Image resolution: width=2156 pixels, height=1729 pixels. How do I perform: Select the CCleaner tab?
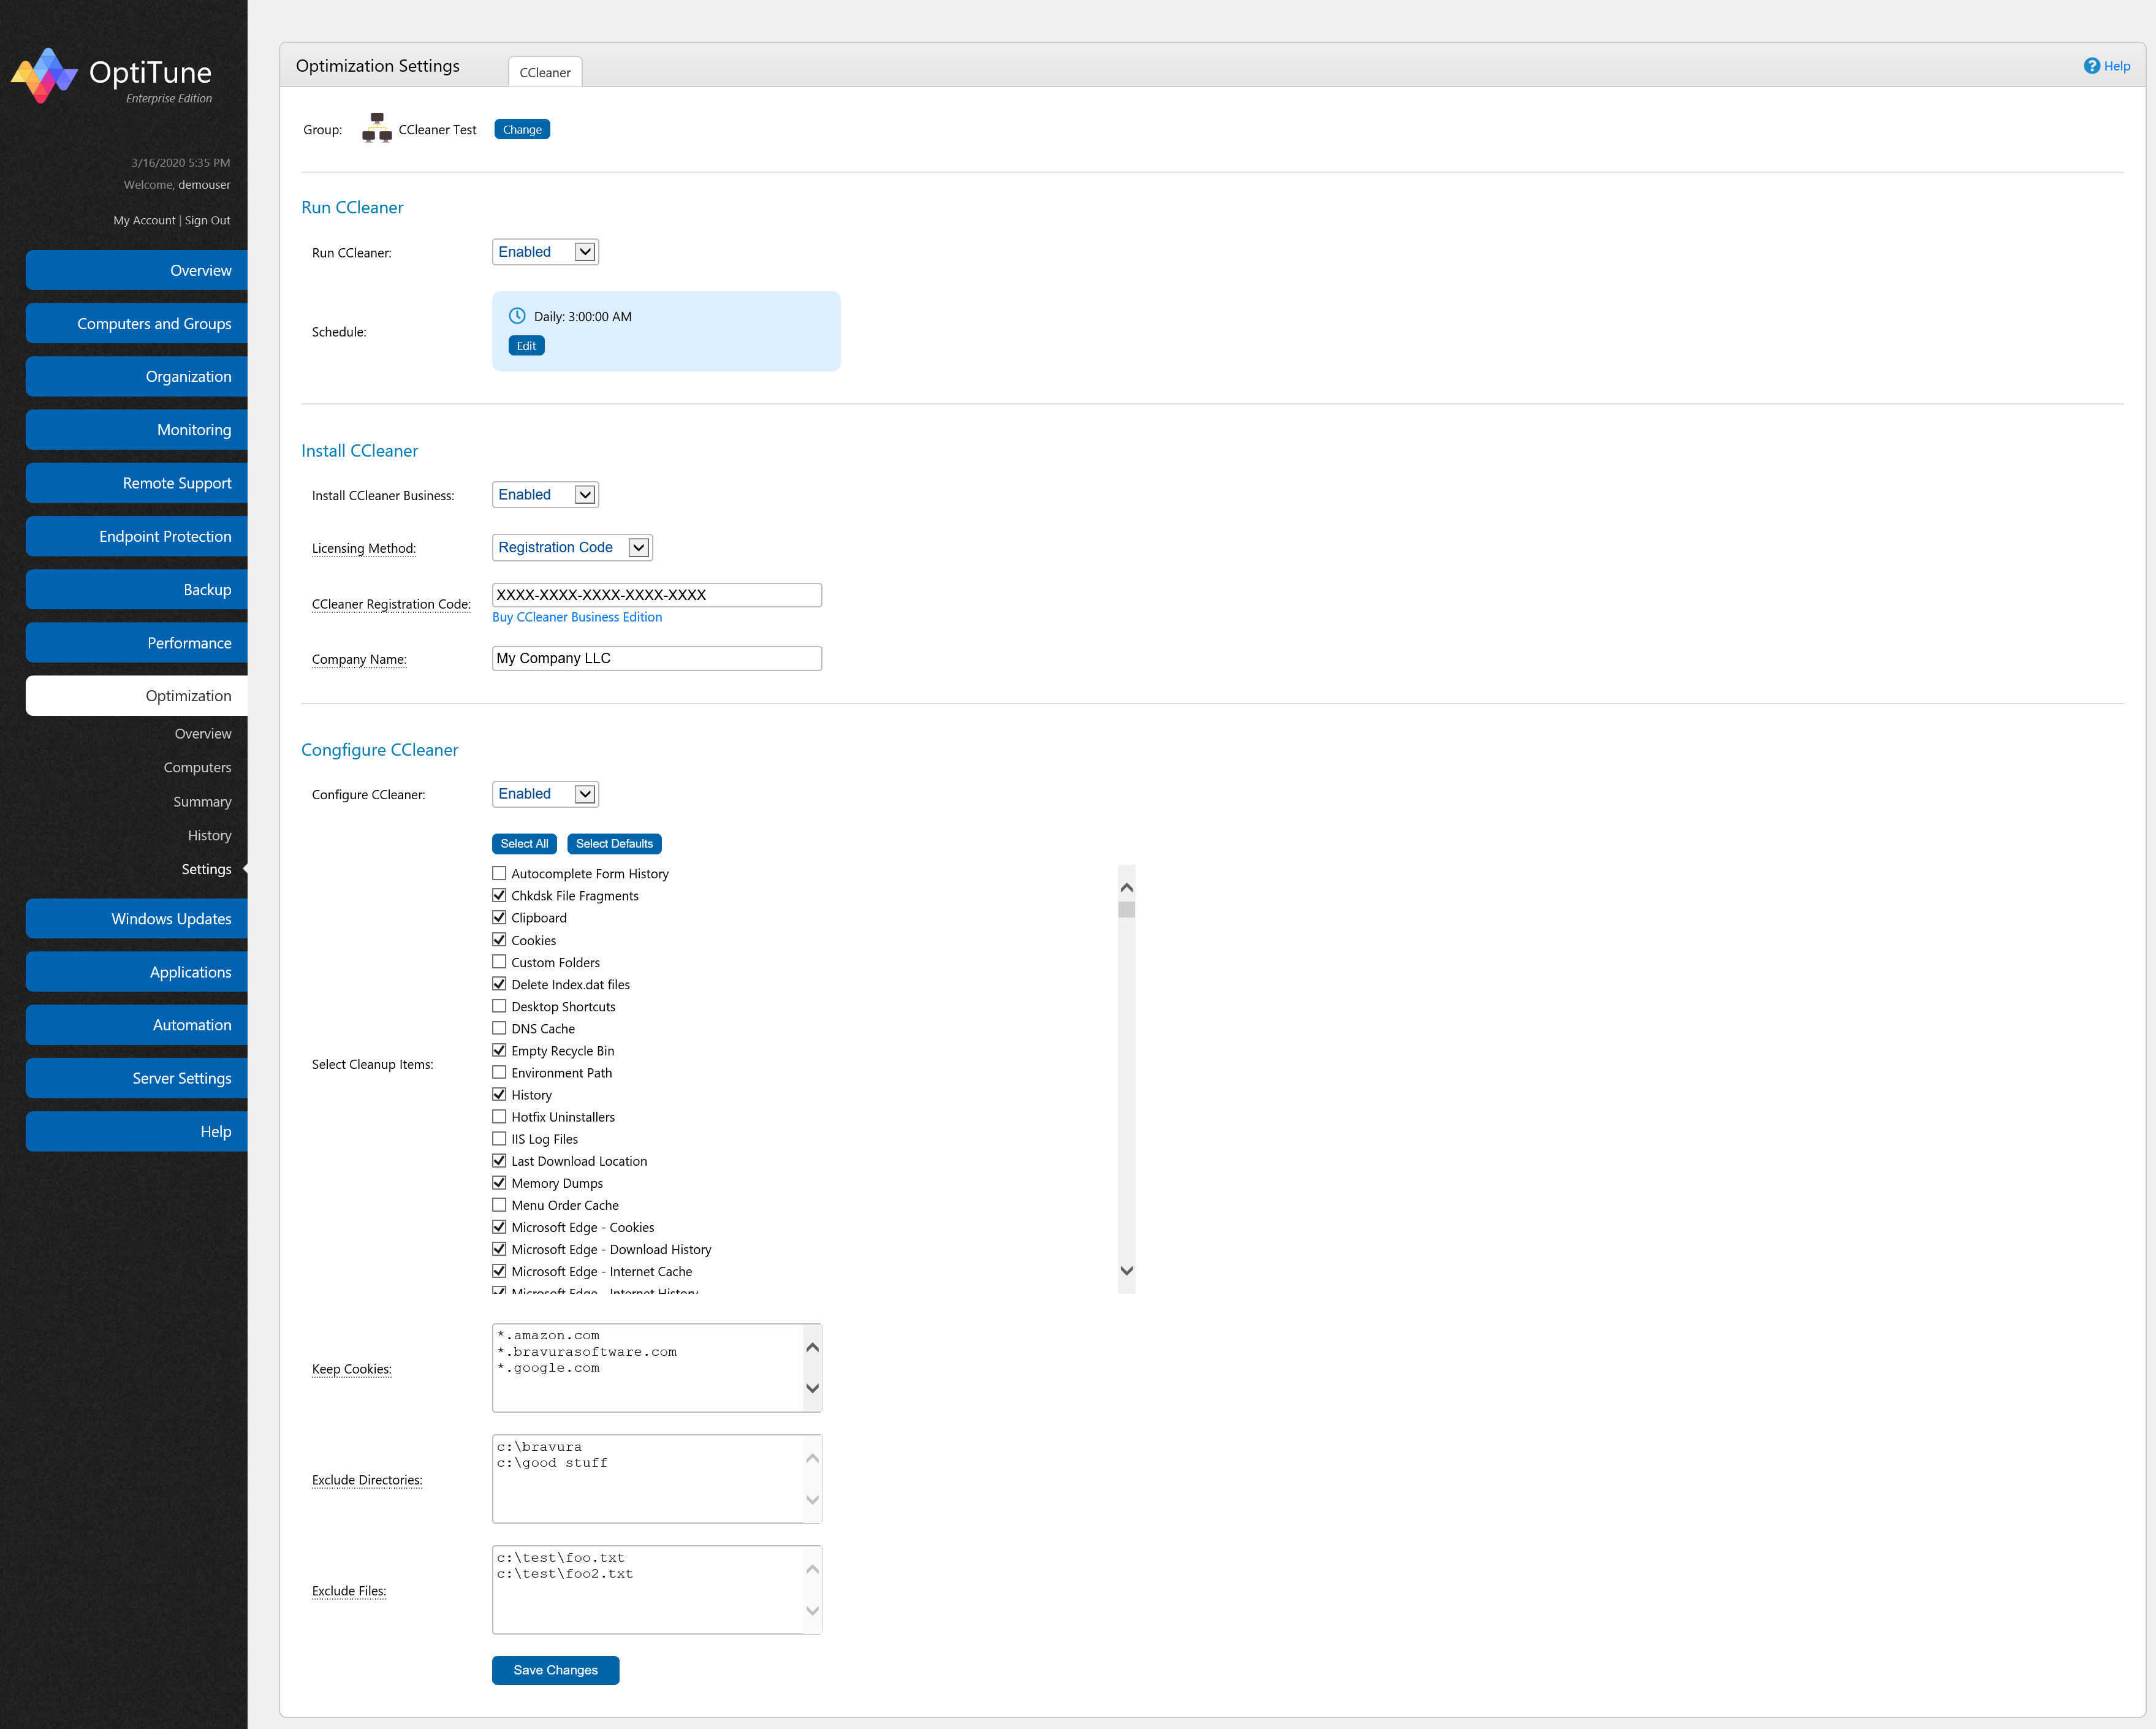pyautogui.click(x=545, y=72)
